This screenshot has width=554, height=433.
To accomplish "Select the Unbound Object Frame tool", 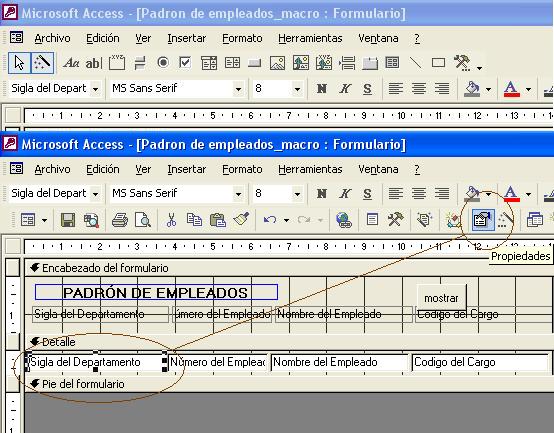I will click(x=301, y=63).
